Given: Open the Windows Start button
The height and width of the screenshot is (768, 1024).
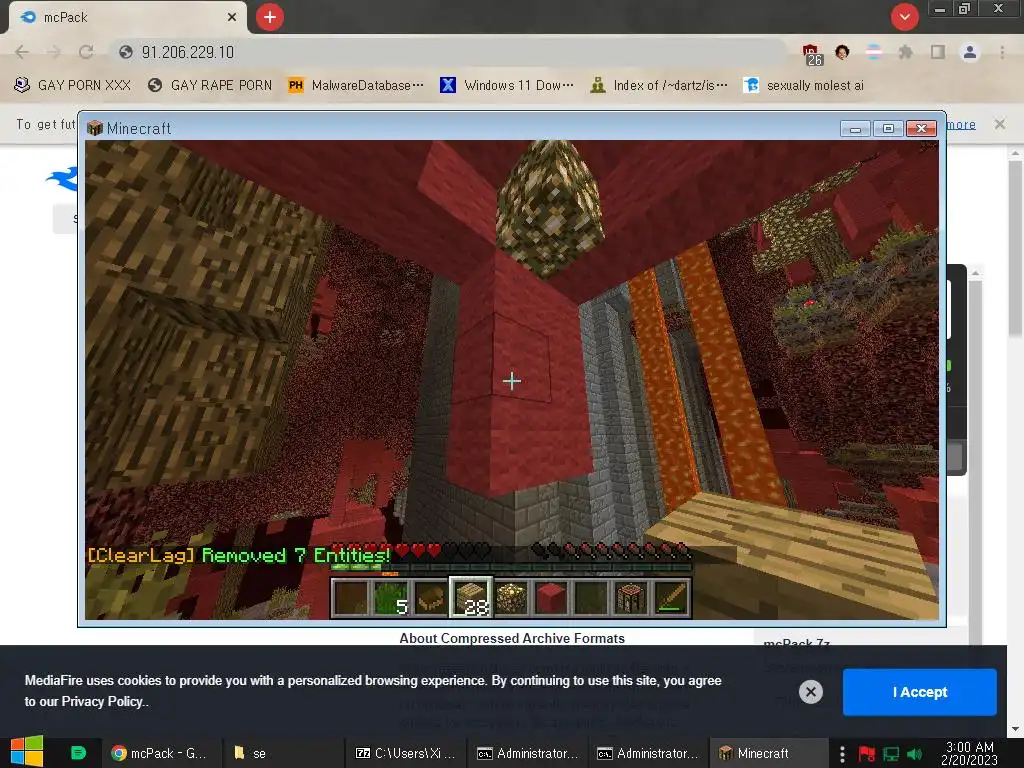Looking at the screenshot, I should point(27,752).
